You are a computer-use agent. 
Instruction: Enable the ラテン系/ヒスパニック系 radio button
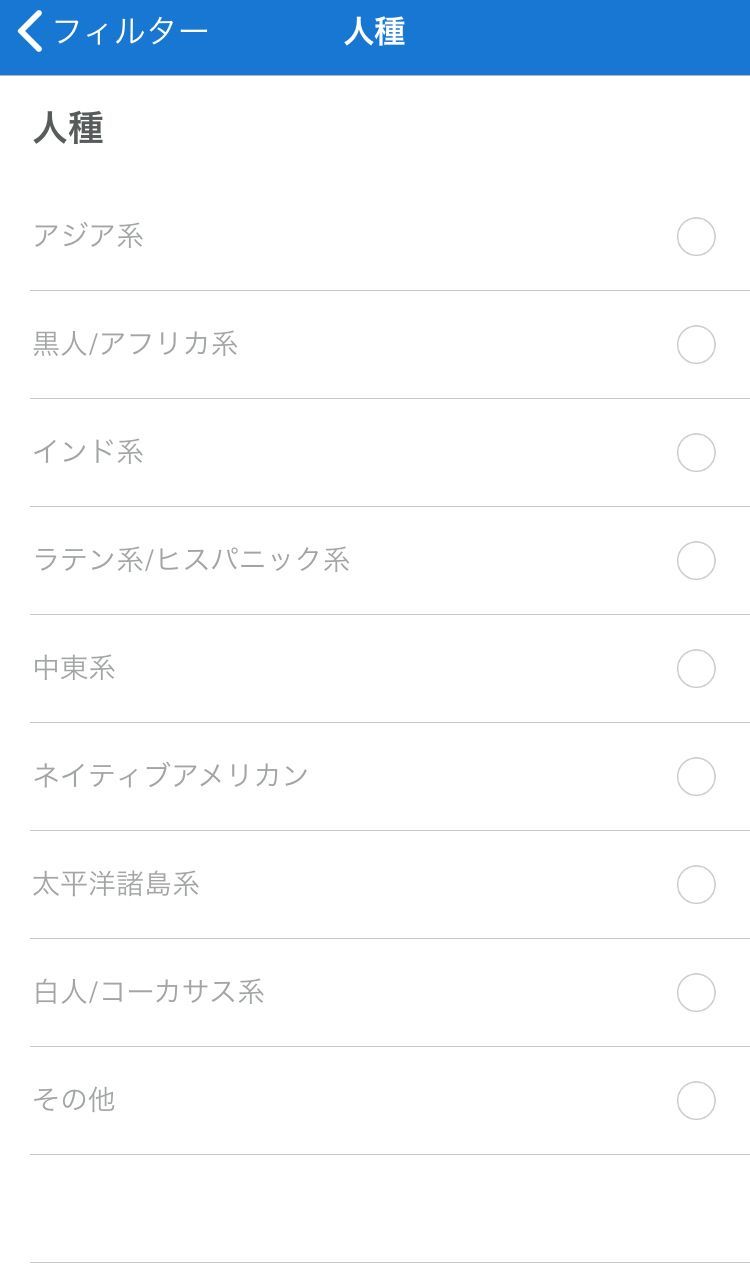(696, 561)
